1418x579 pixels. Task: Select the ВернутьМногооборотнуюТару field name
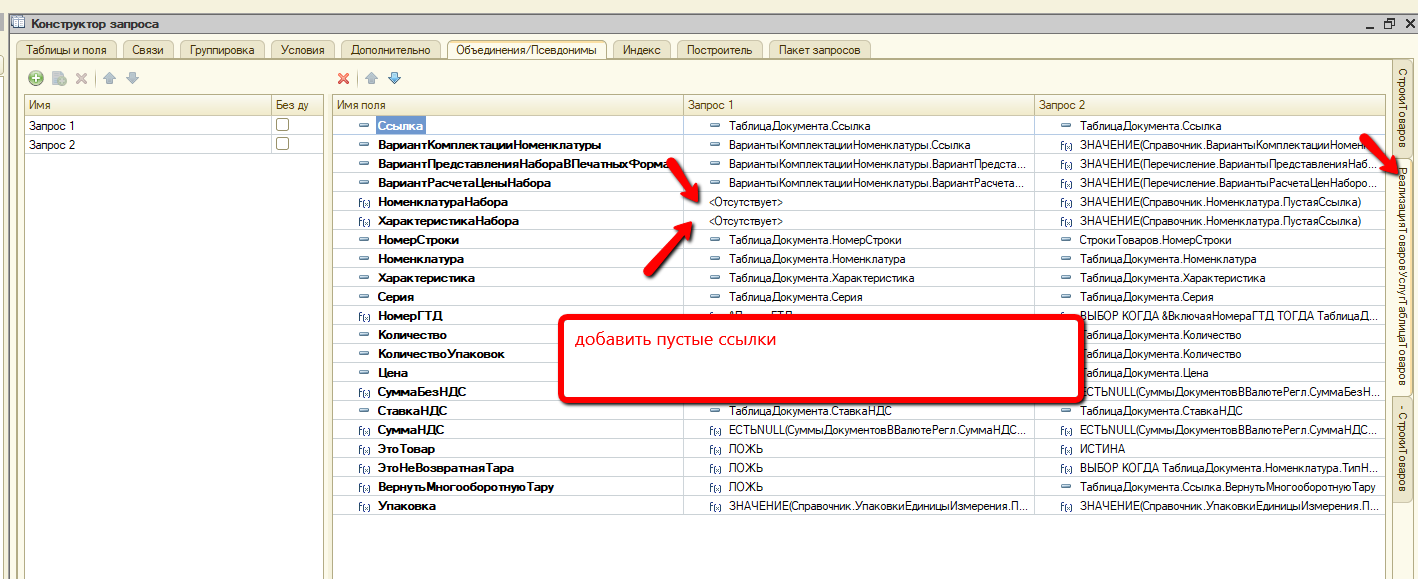click(466, 487)
